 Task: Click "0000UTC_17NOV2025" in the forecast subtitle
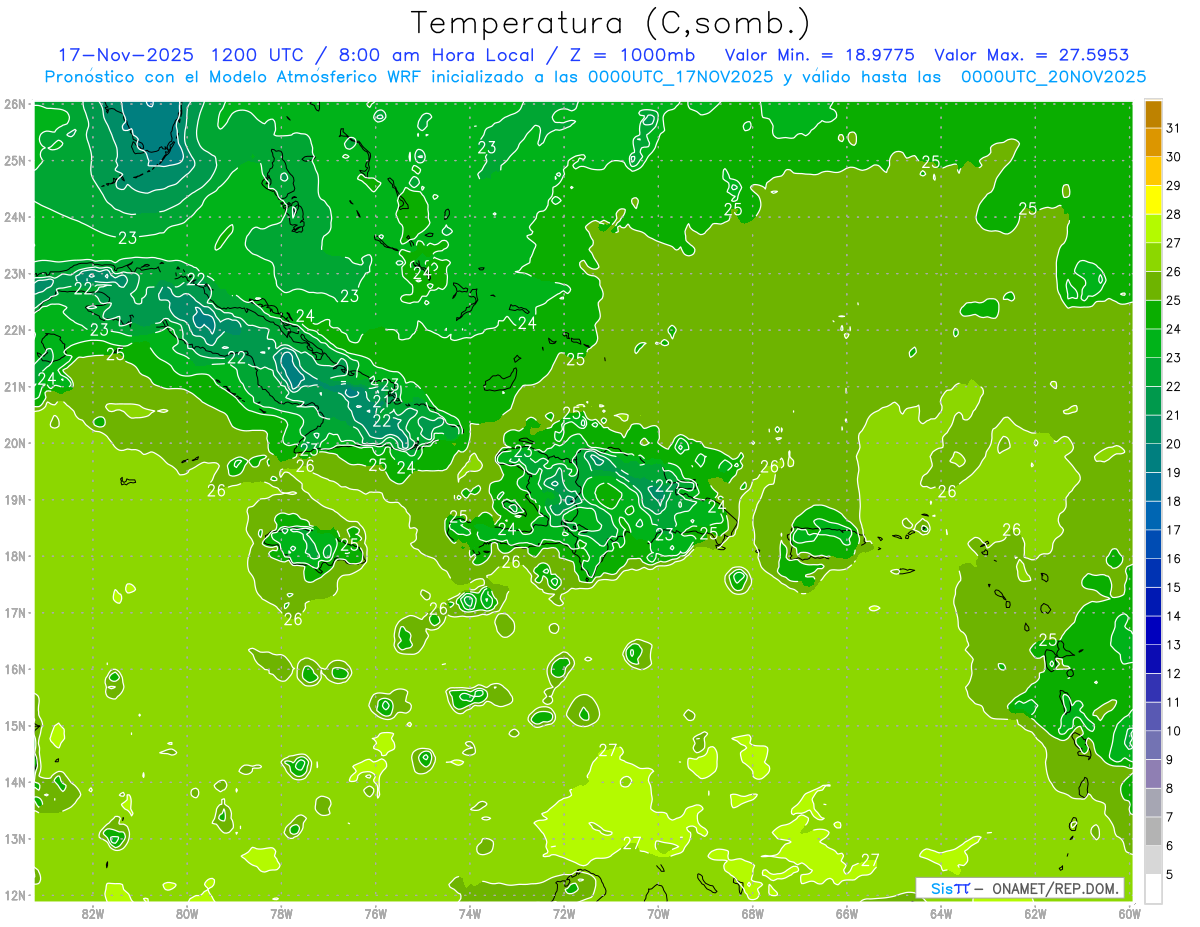pyautogui.click(x=681, y=77)
